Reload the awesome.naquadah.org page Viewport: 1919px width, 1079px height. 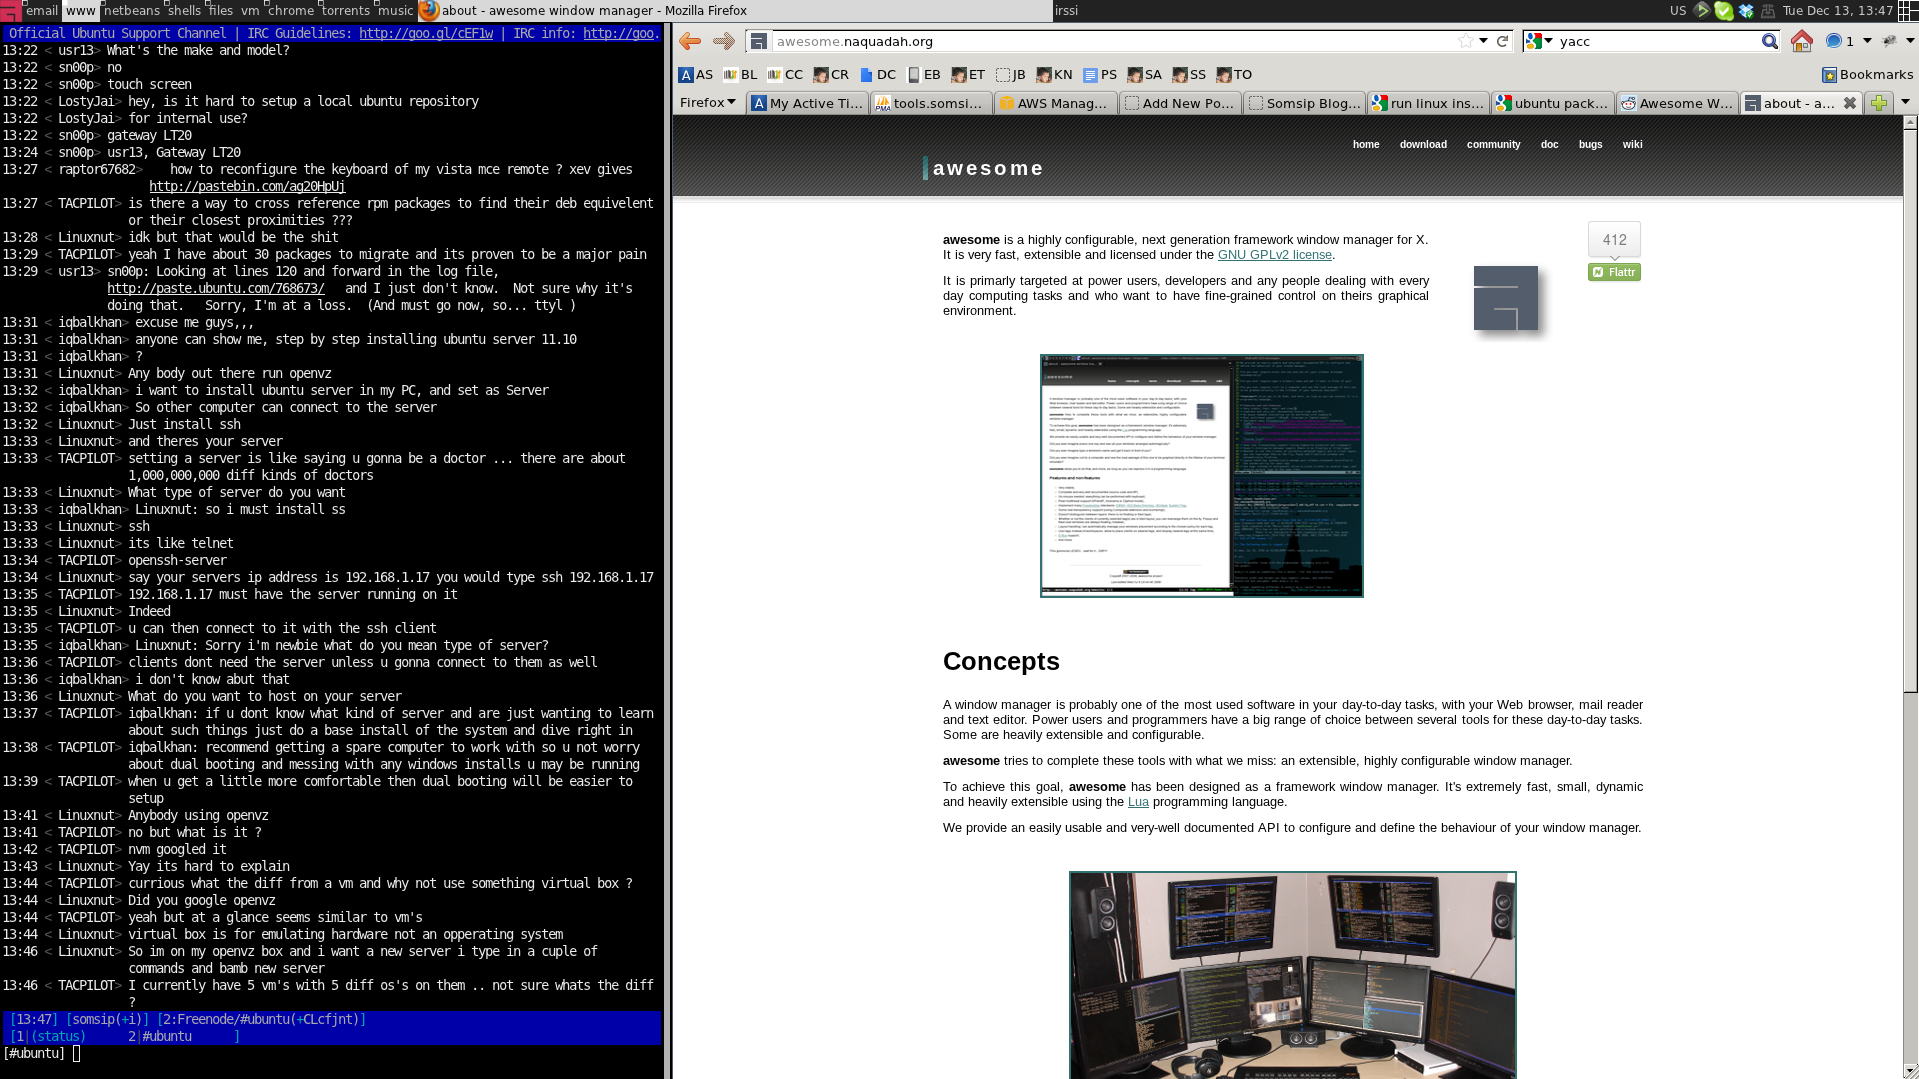(1502, 41)
